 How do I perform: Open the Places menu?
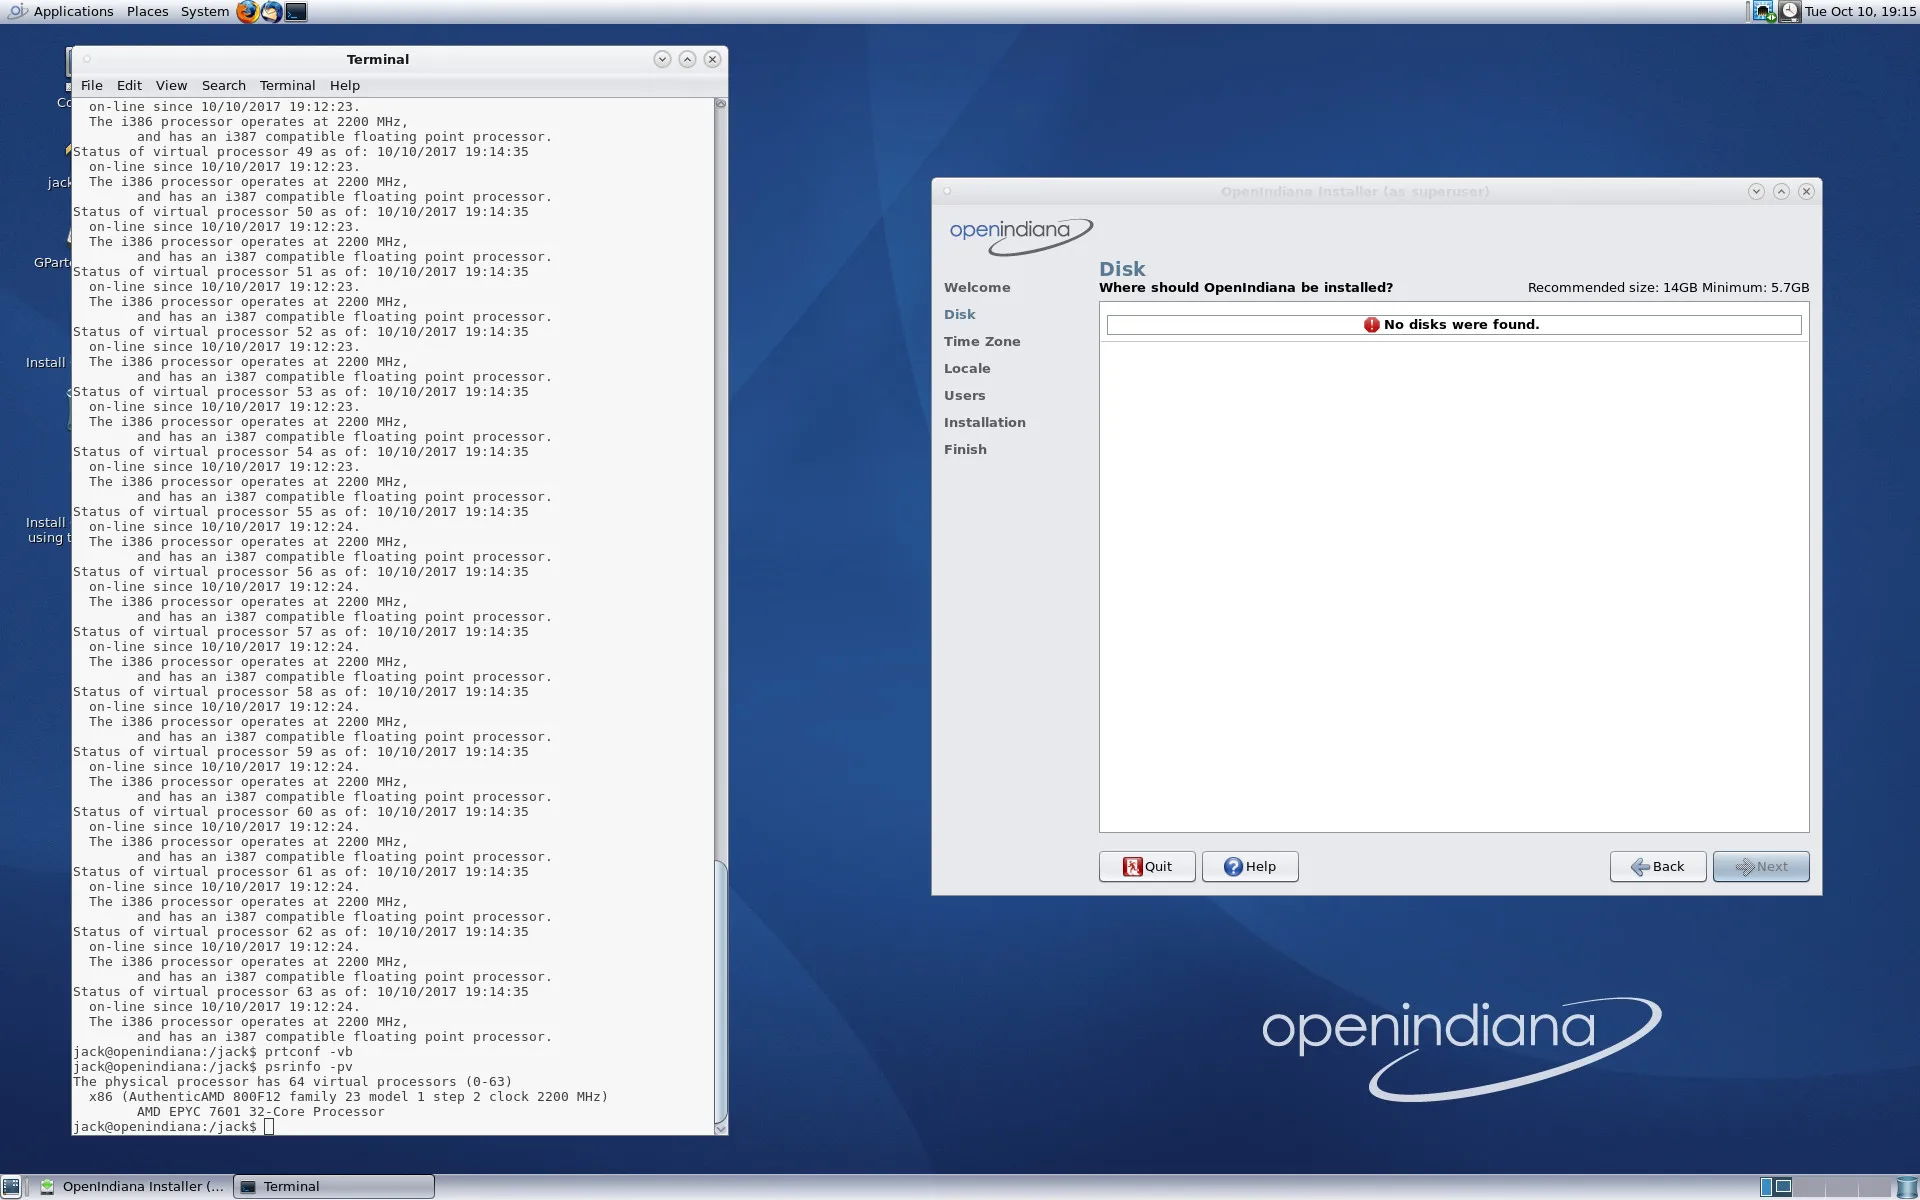(x=147, y=12)
